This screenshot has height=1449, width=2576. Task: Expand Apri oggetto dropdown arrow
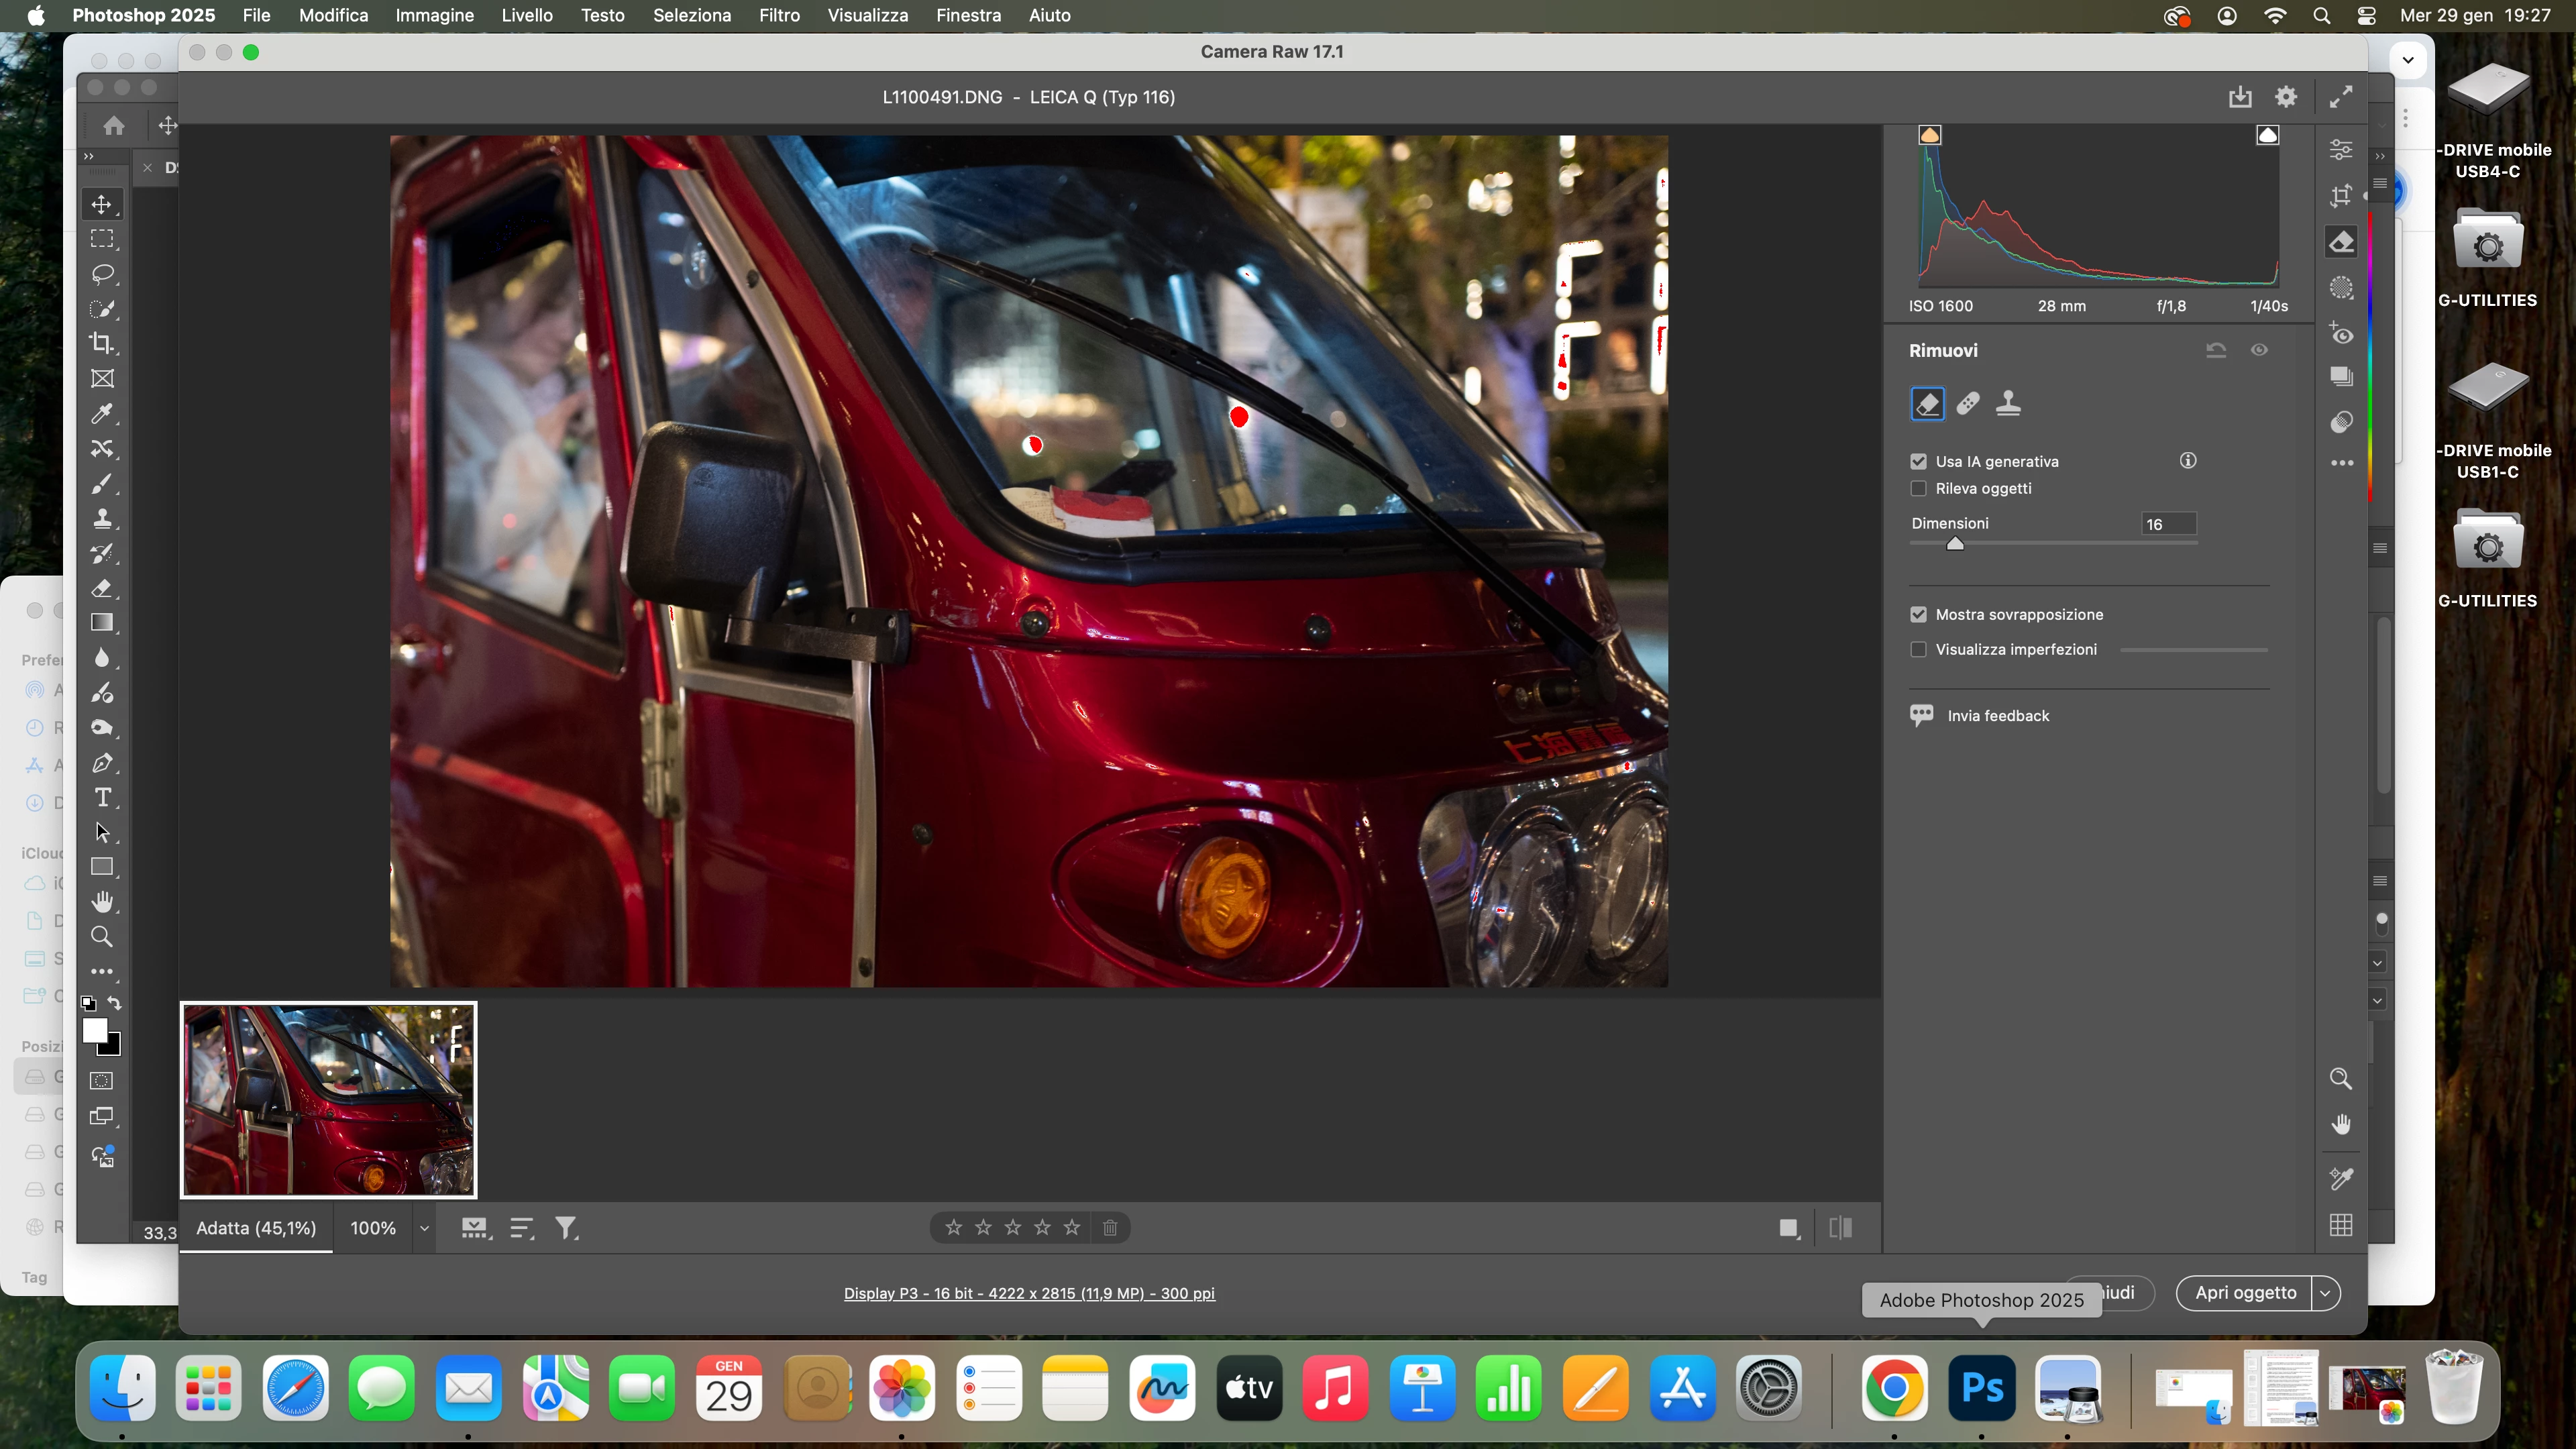click(2326, 1293)
